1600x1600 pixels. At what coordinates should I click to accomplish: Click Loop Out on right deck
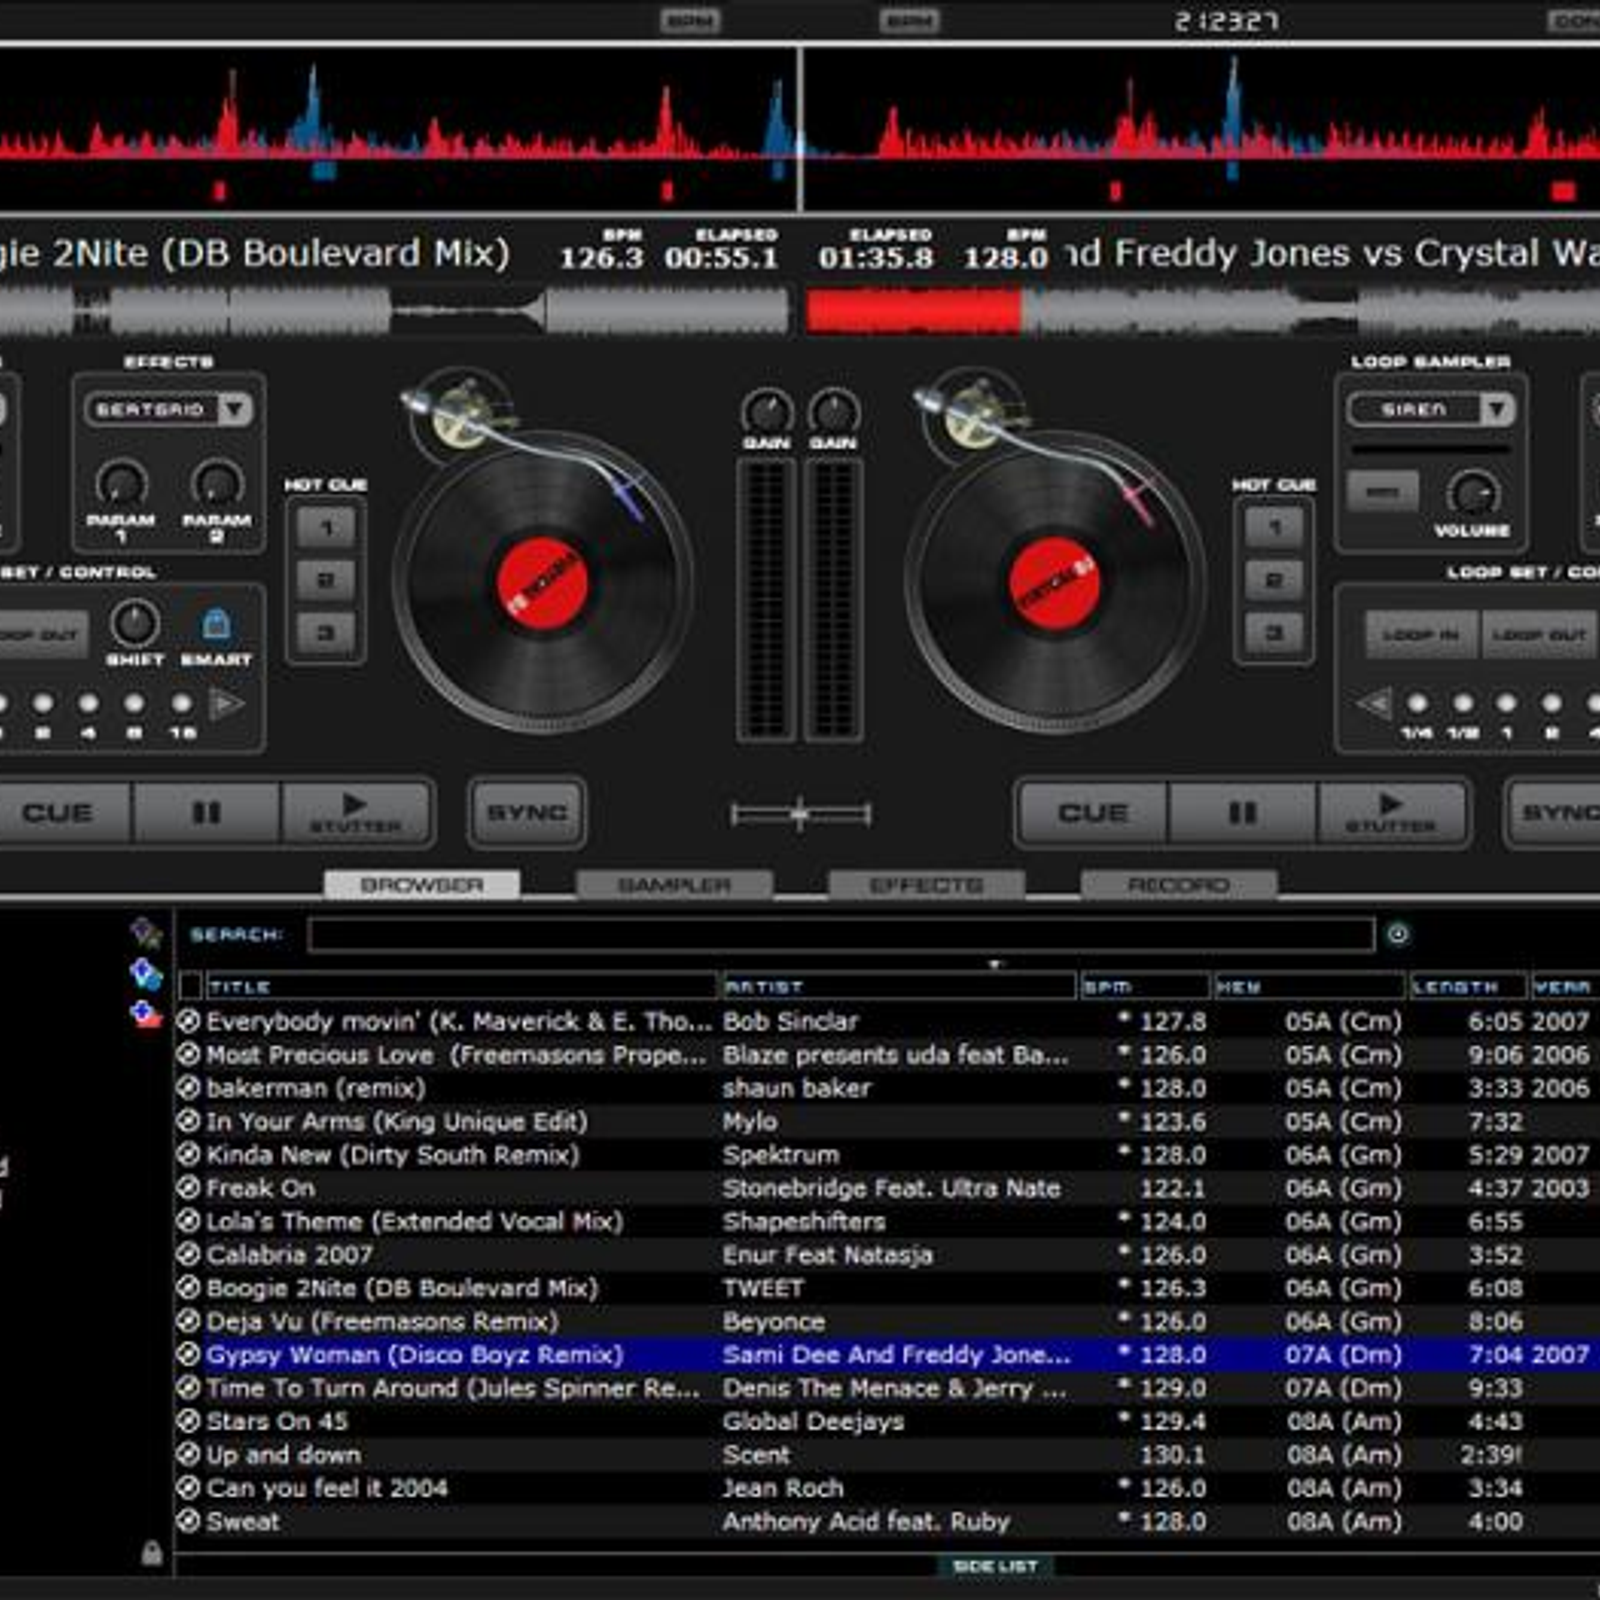(1539, 635)
